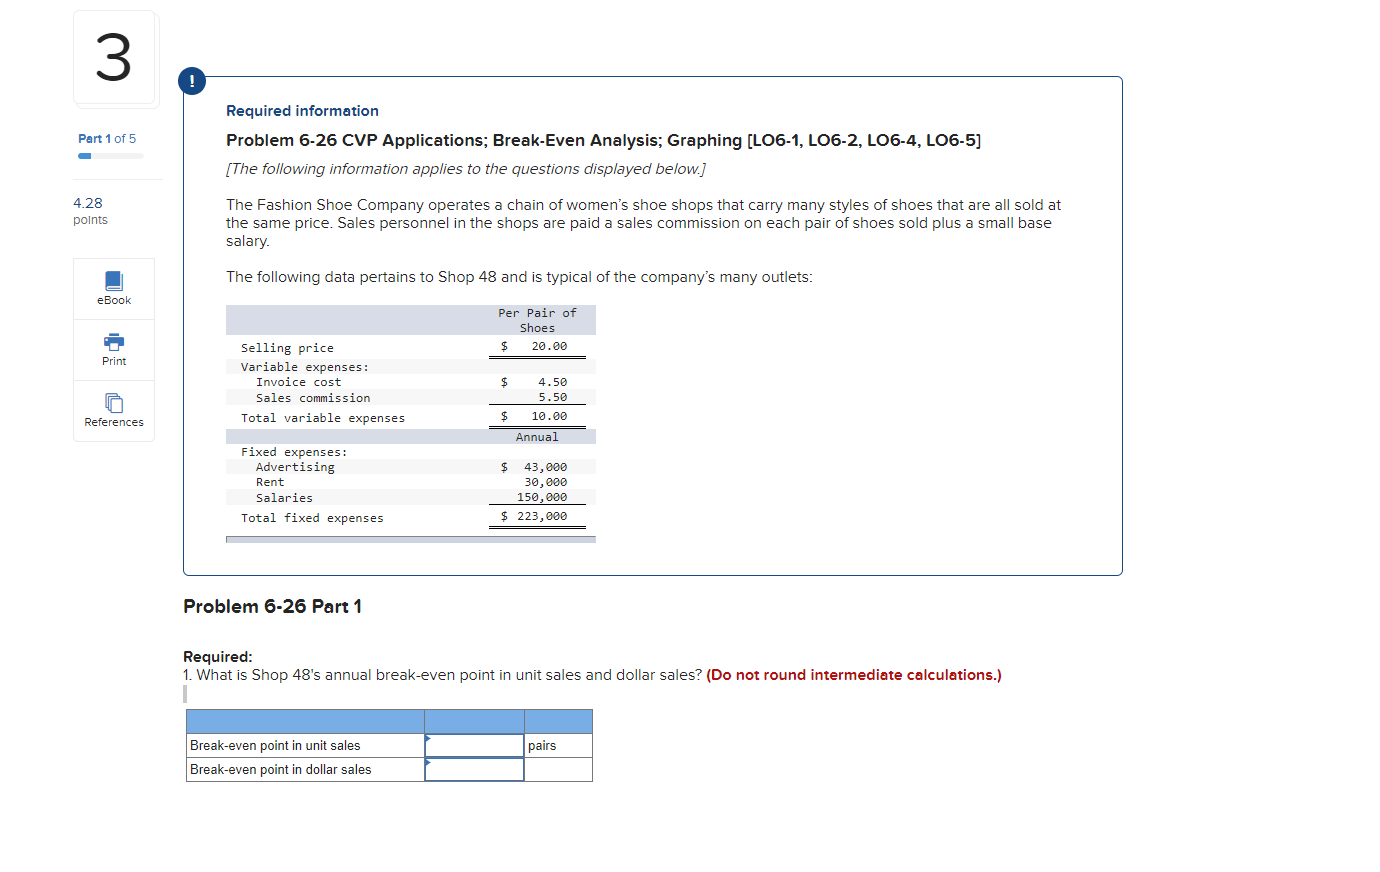Click the blue exclamation alert icon
This screenshot has width=1380, height=872.
tap(191, 81)
